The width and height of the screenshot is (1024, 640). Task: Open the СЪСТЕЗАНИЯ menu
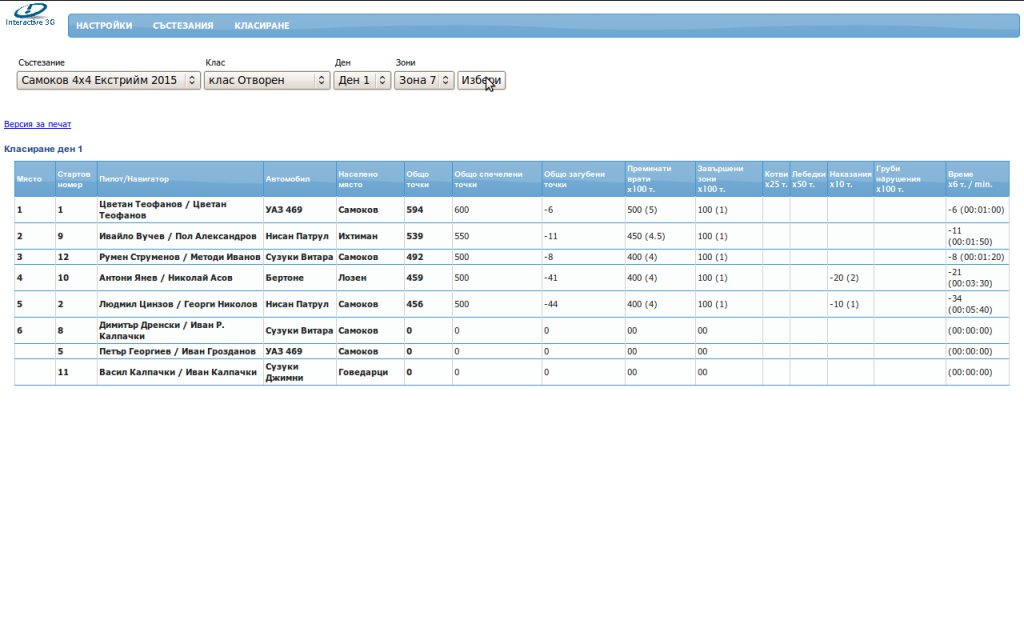183,26
